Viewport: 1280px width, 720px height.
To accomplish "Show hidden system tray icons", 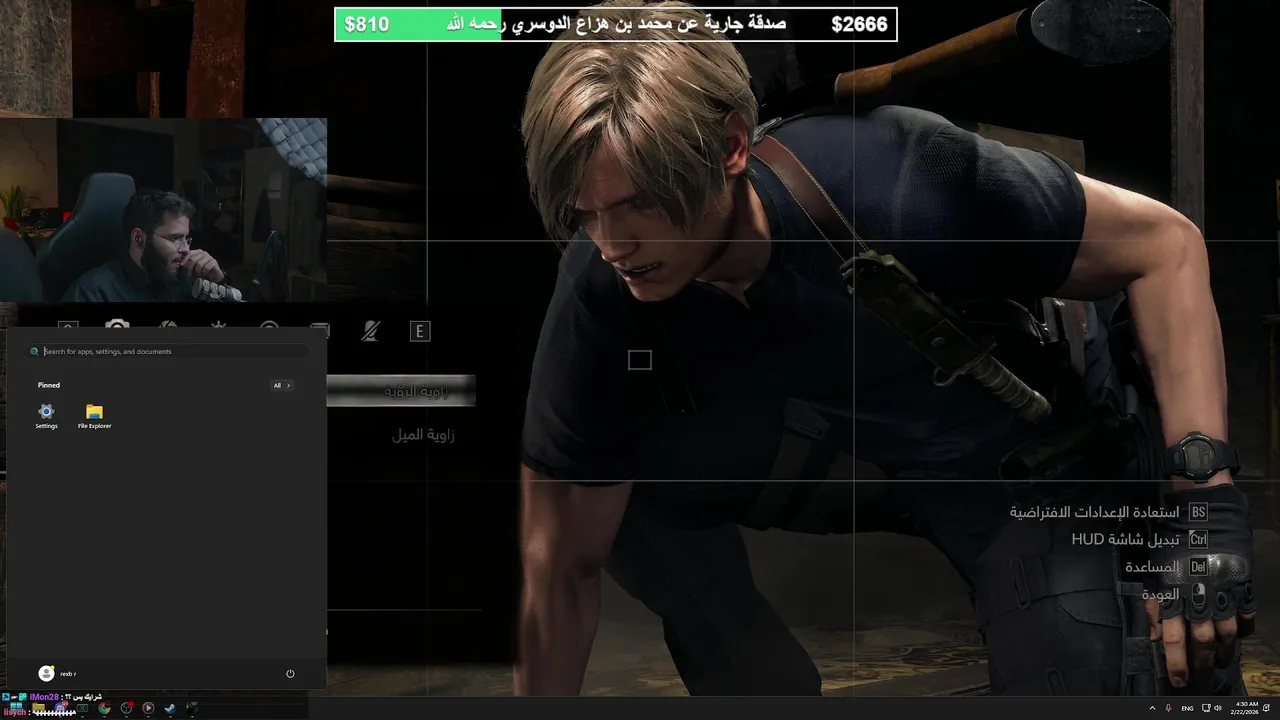I will point(1152,708).
